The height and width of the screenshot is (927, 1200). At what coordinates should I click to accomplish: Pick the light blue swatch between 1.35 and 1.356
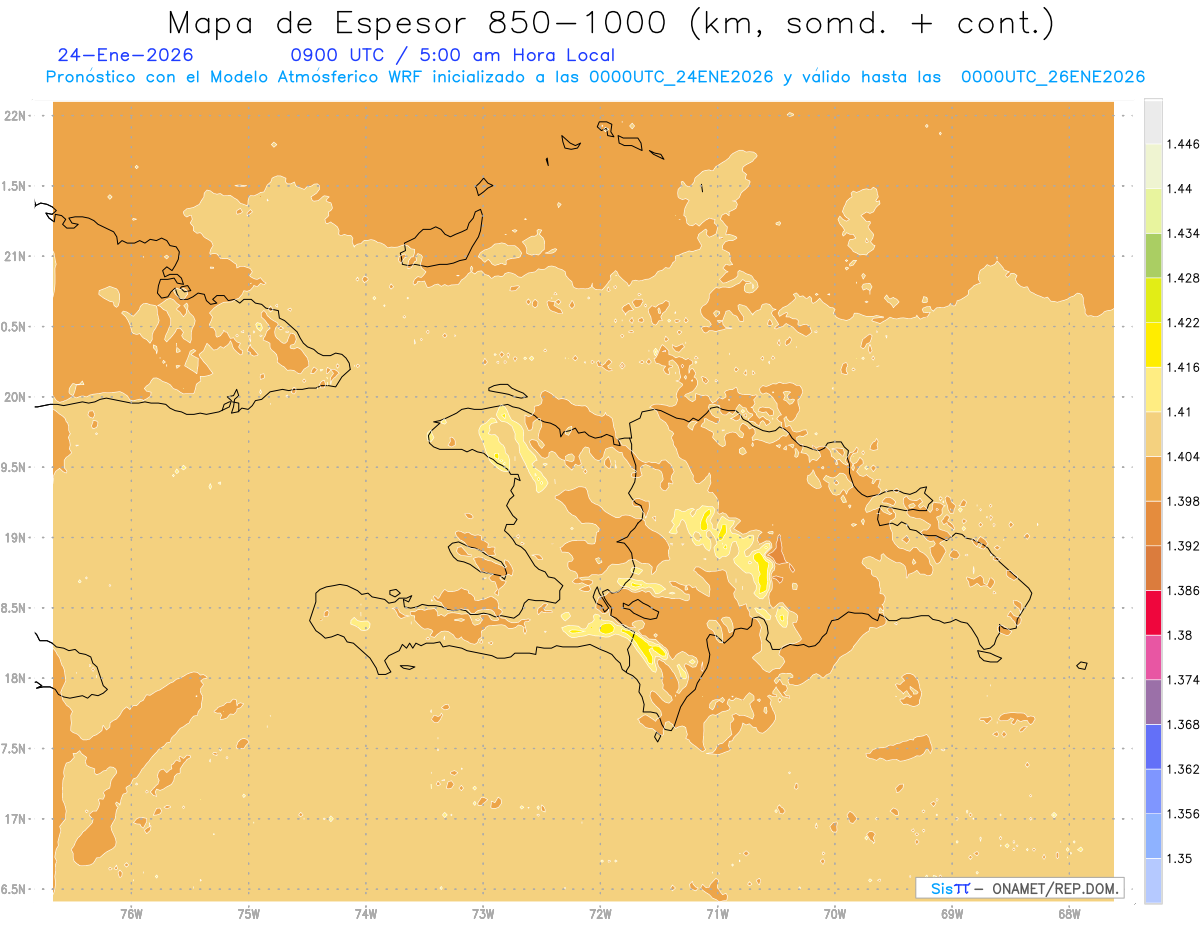tap(1153, 836)
